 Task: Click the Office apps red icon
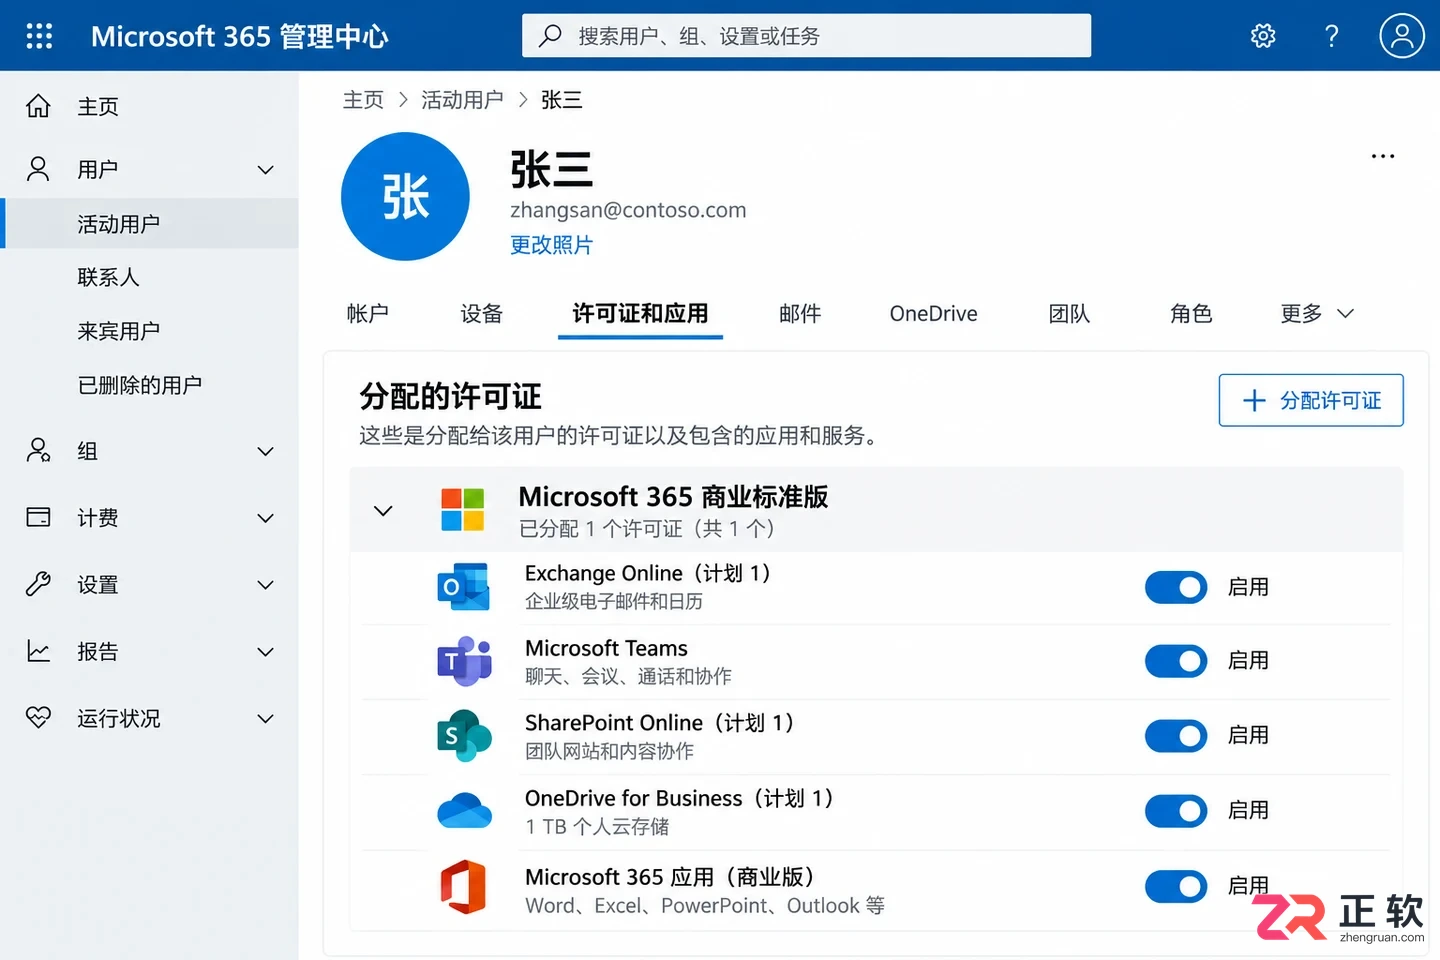tap(463, 887)
